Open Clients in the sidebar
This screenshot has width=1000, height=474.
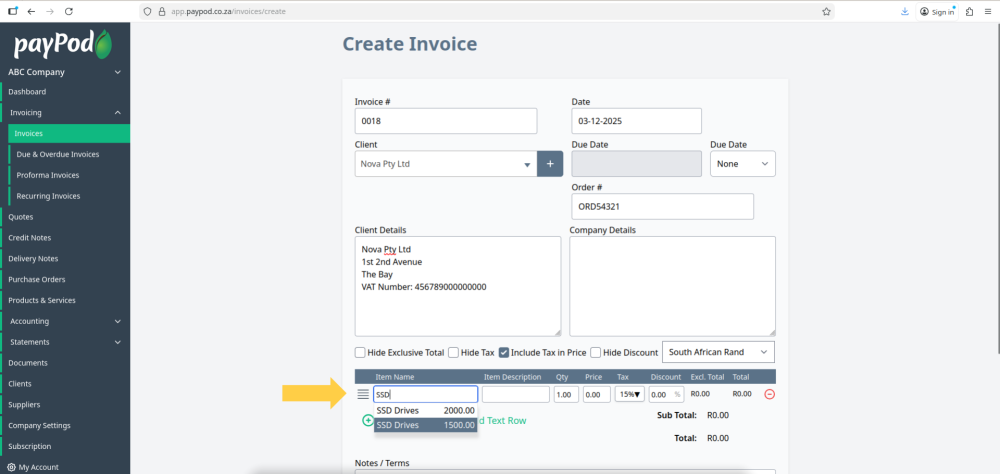click(20, 384)
